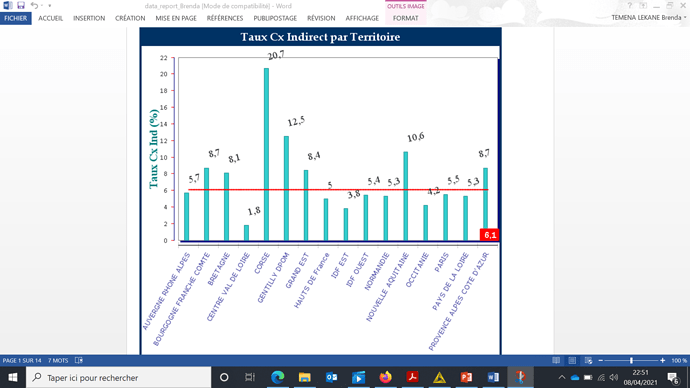The width and height of the screenshot is (690, 388).
Task: Open Cortana circle icon in taskbar
Action: 224,377
